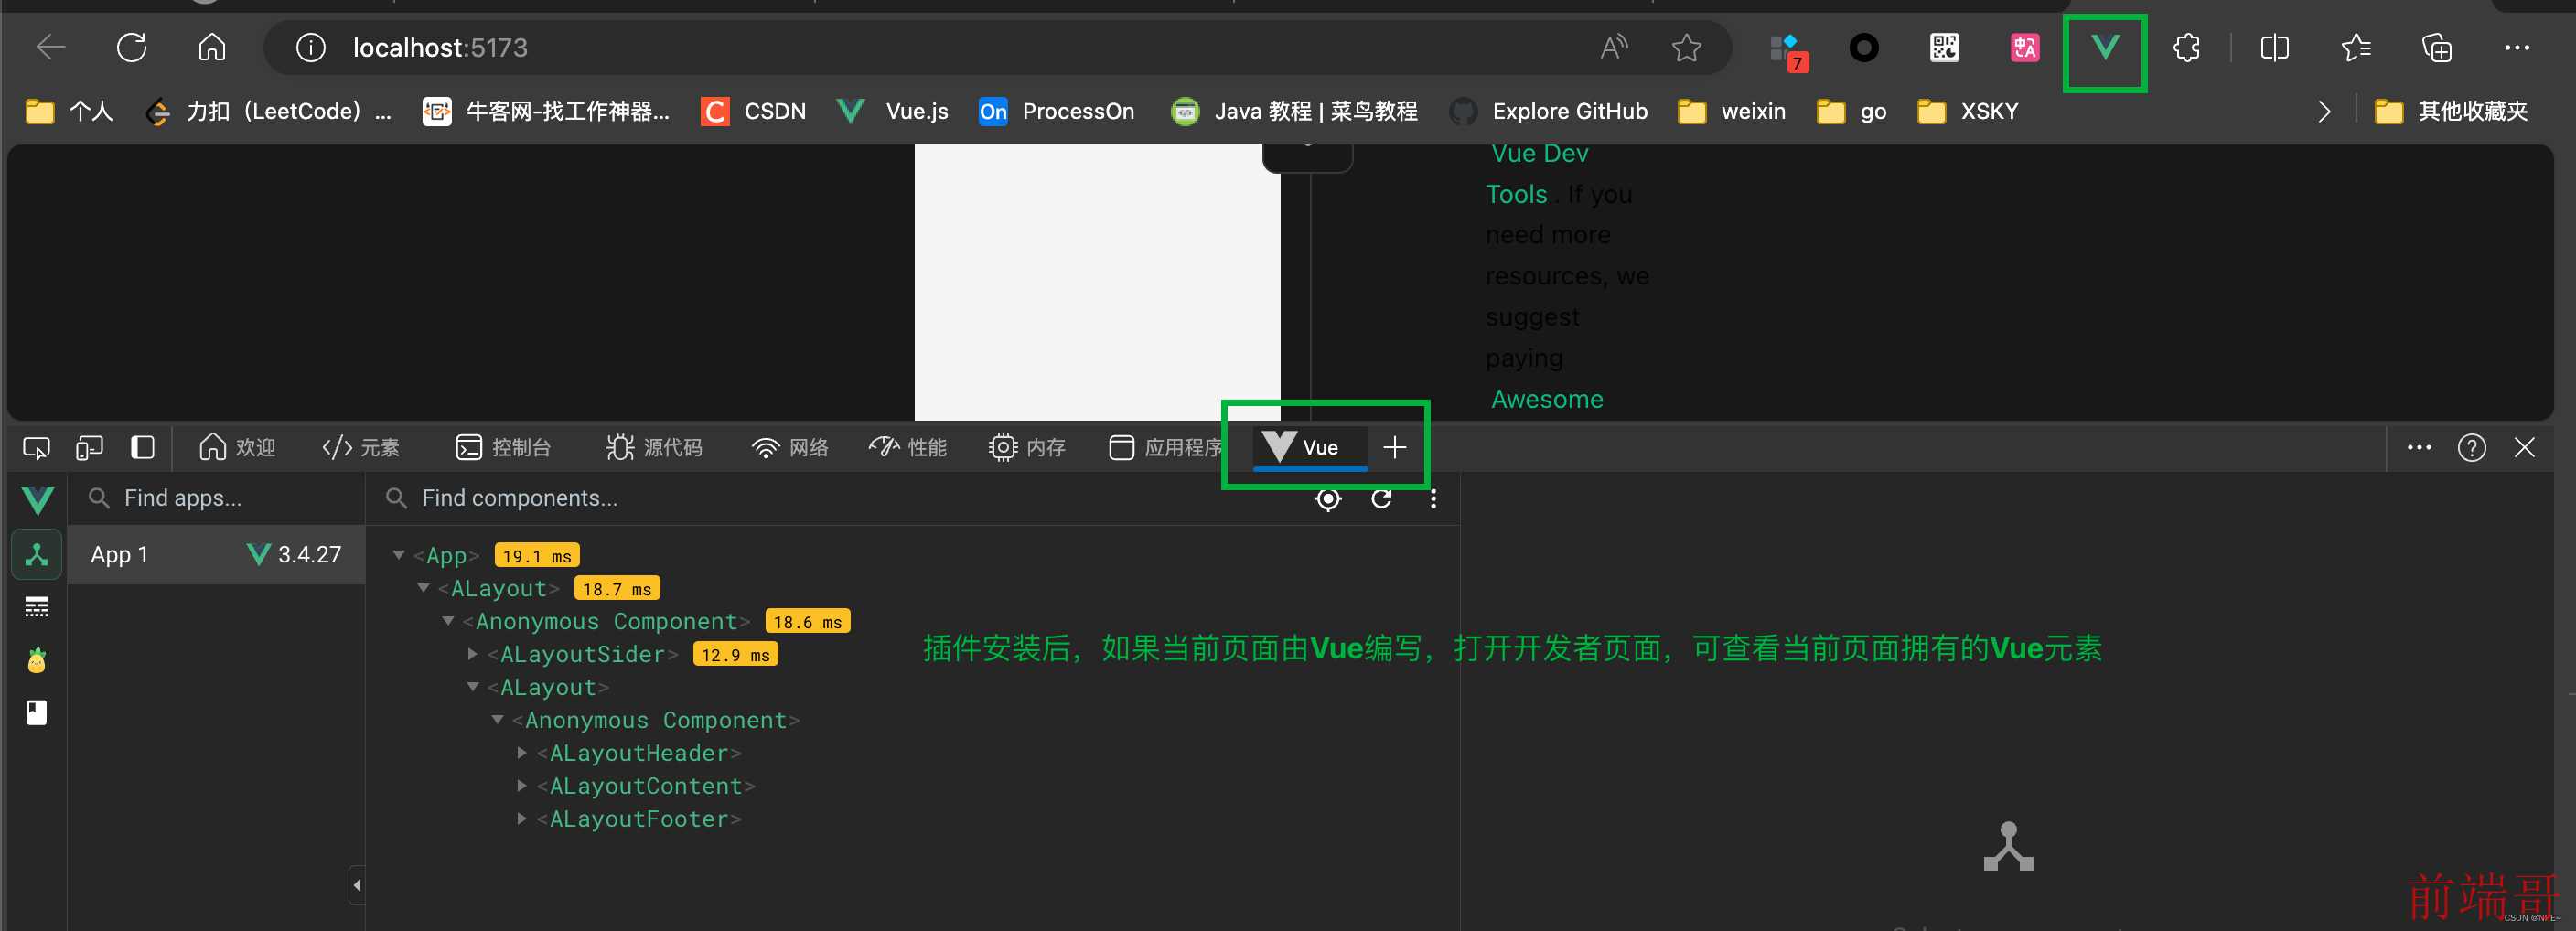Open browser settings and more menu
The height and width of the screenshot is (931, 2576).
point(2517,47)
